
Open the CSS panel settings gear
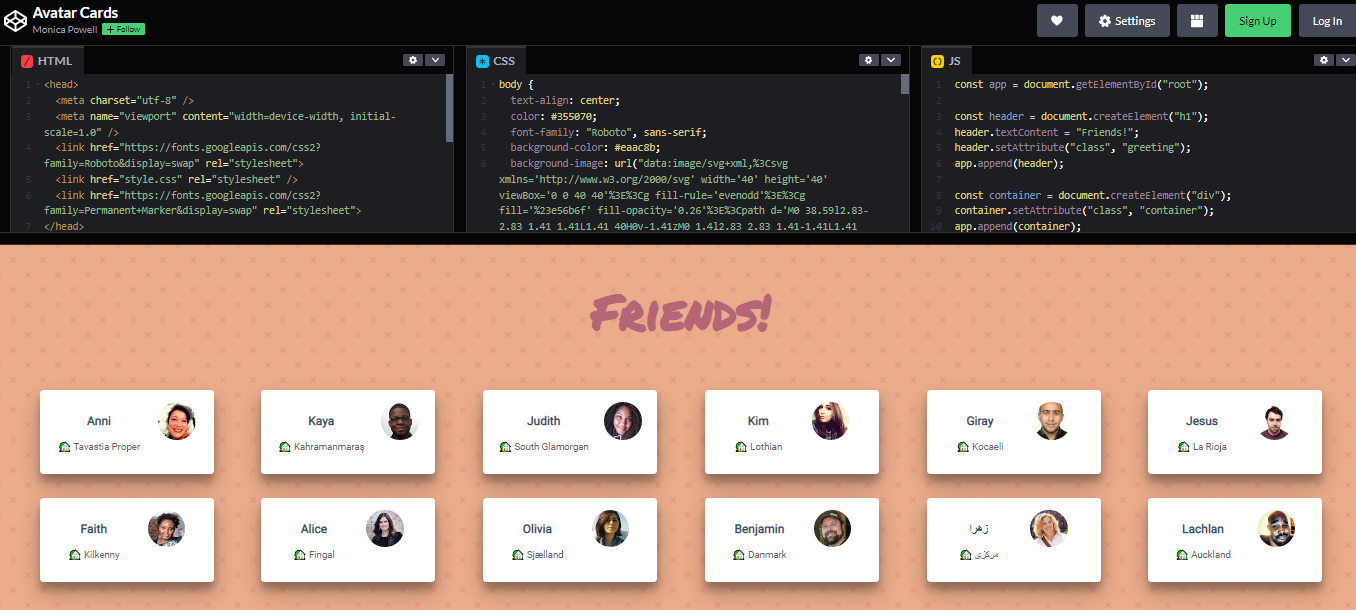coord(868,60)
